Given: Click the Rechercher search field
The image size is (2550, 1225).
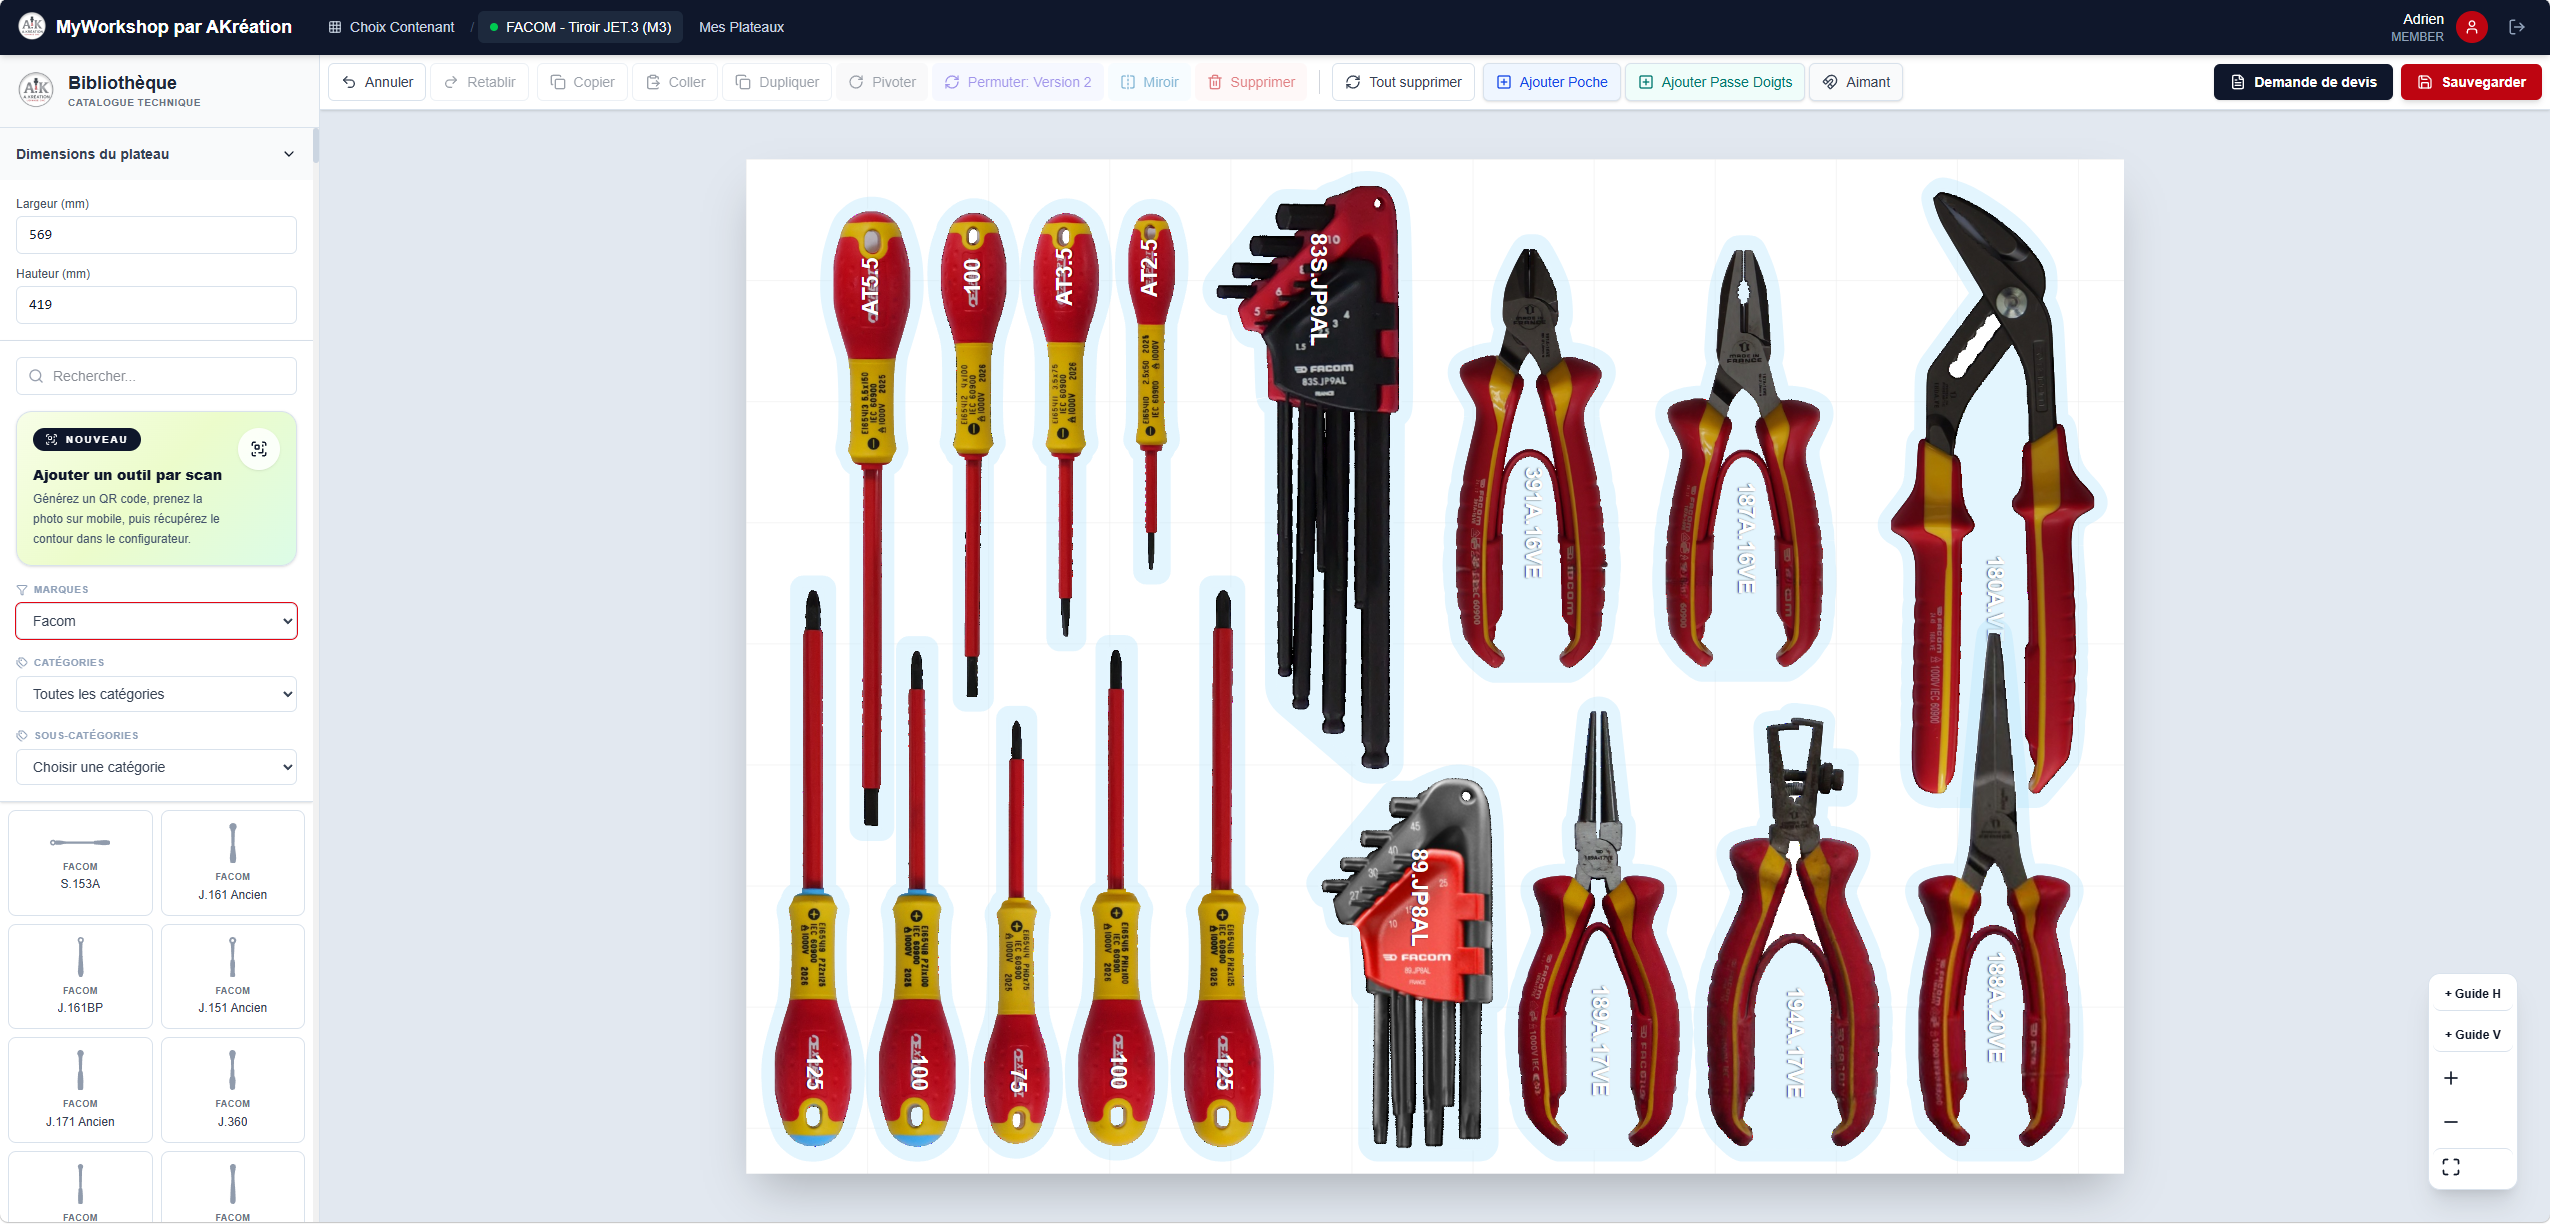Looking at the screenshot, I should [x=156, y=376].
